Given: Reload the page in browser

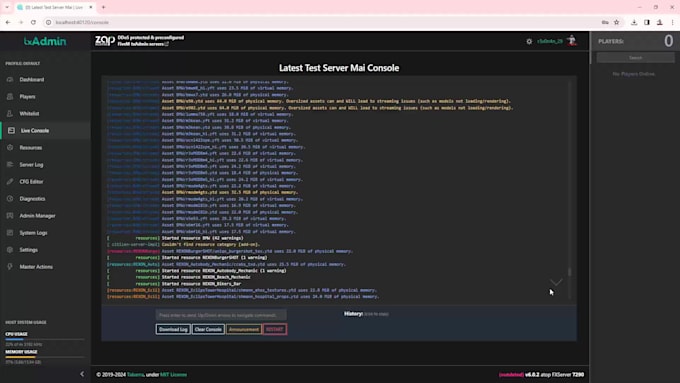Looking at the screenshot, I should [33, 22].
